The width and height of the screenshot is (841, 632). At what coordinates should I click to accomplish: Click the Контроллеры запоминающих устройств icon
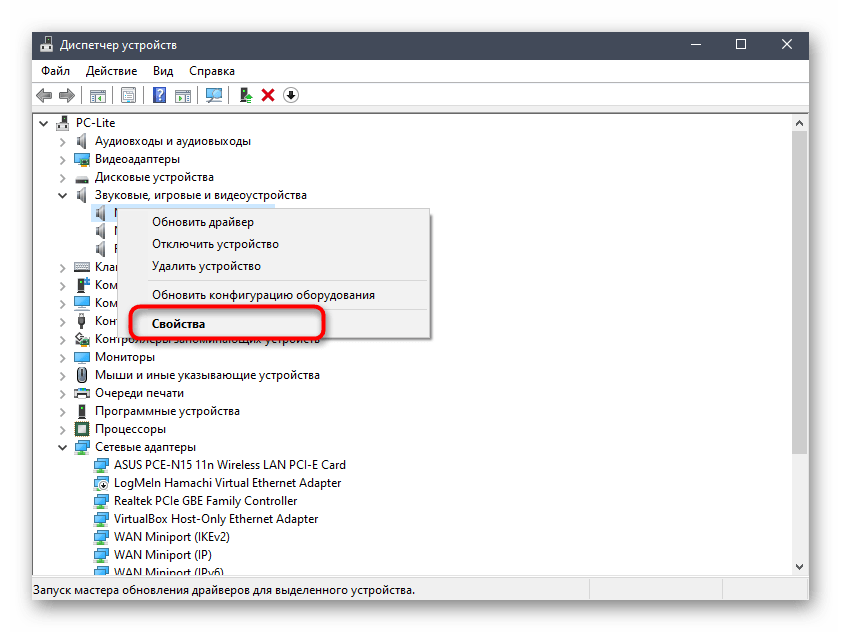click(82, 339)
